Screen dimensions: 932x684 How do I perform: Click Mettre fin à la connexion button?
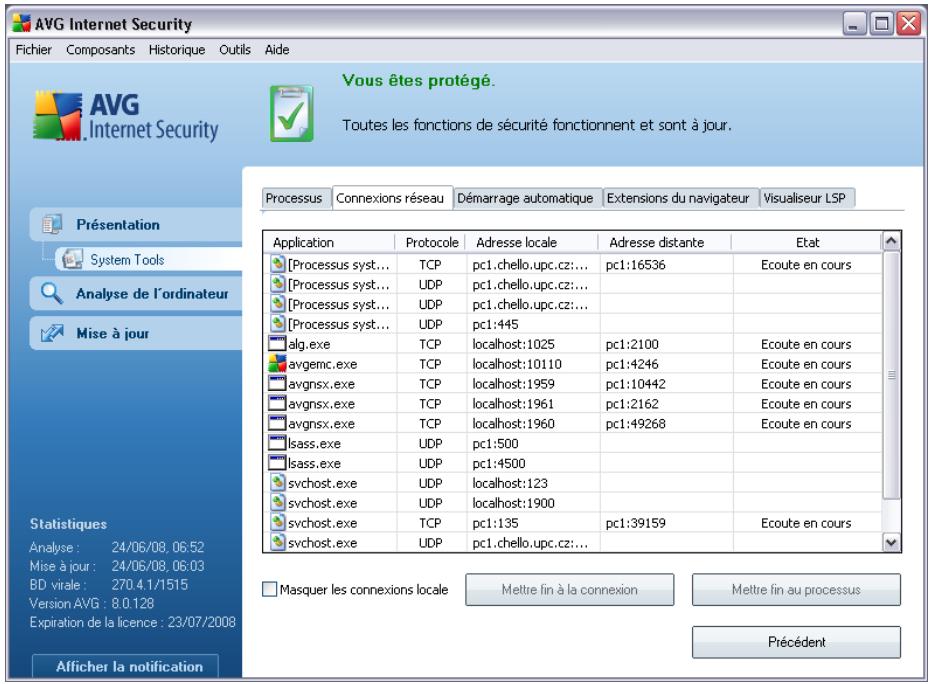point(569,590)
